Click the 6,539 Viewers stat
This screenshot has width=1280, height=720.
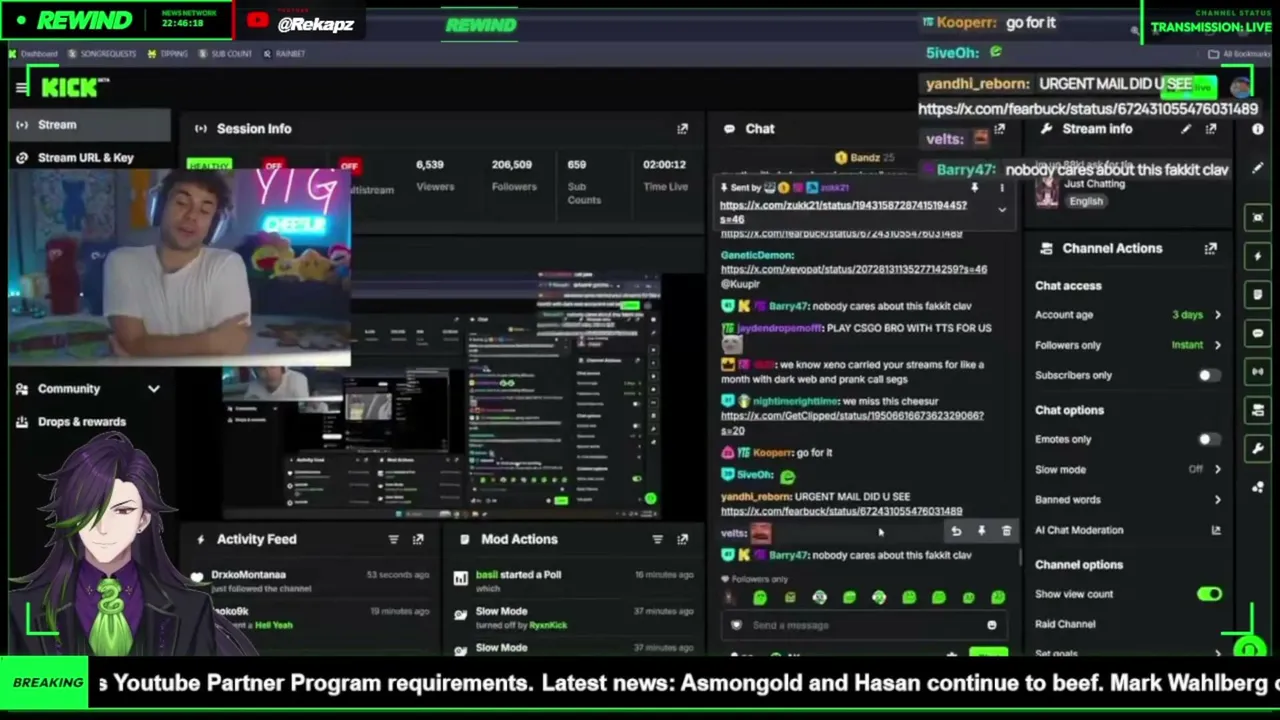435,175
